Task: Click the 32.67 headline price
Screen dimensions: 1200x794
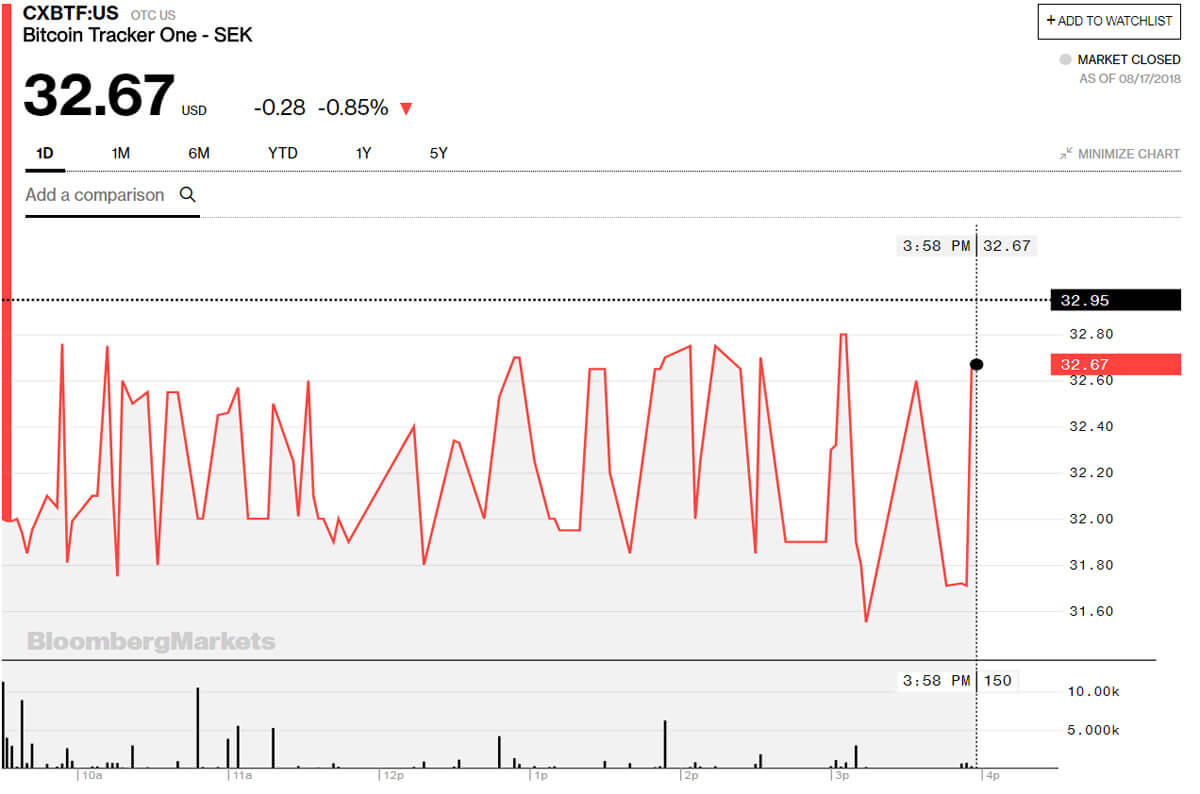Action: click(98, 95)
